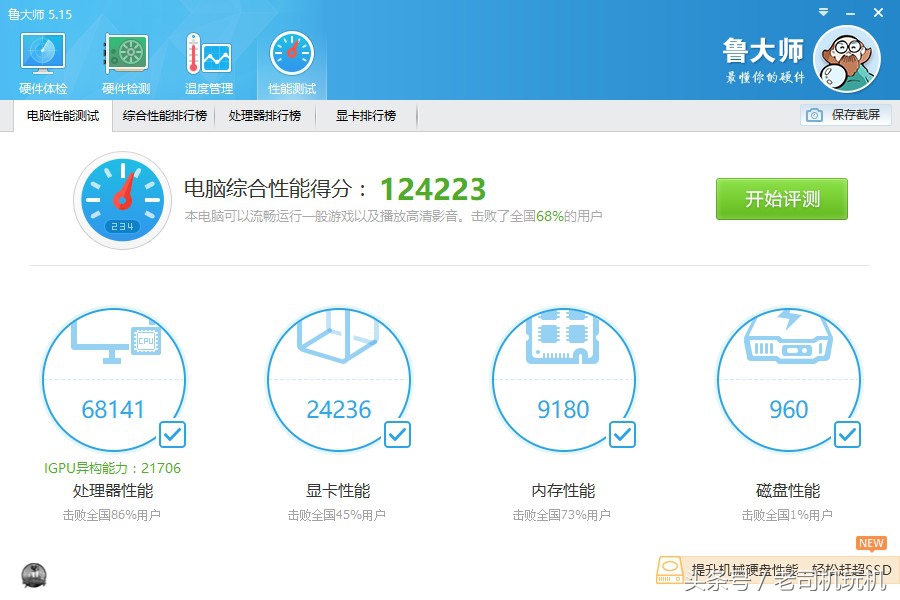
Task: Switch to the 显卡排行榜 tab
Action: [364, 115]
